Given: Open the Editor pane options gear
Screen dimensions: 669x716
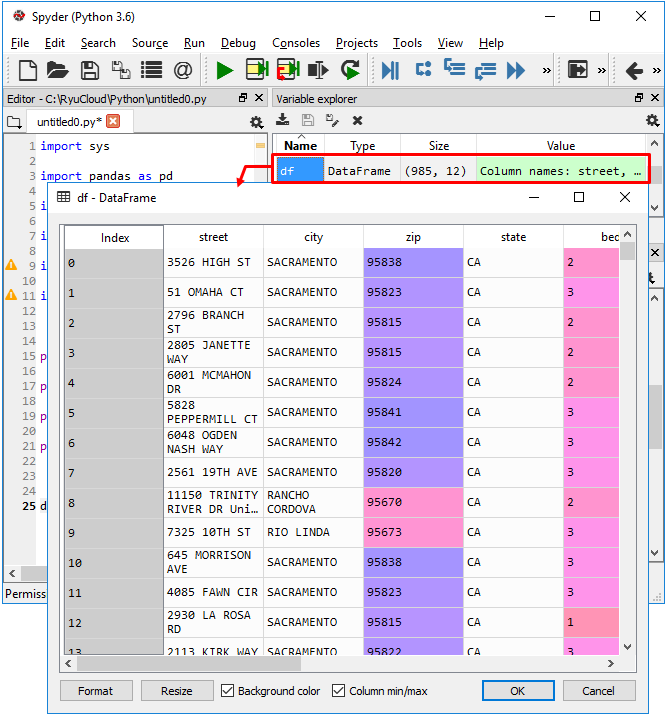Looking at the screenshot, I should [x=256, y=122].
